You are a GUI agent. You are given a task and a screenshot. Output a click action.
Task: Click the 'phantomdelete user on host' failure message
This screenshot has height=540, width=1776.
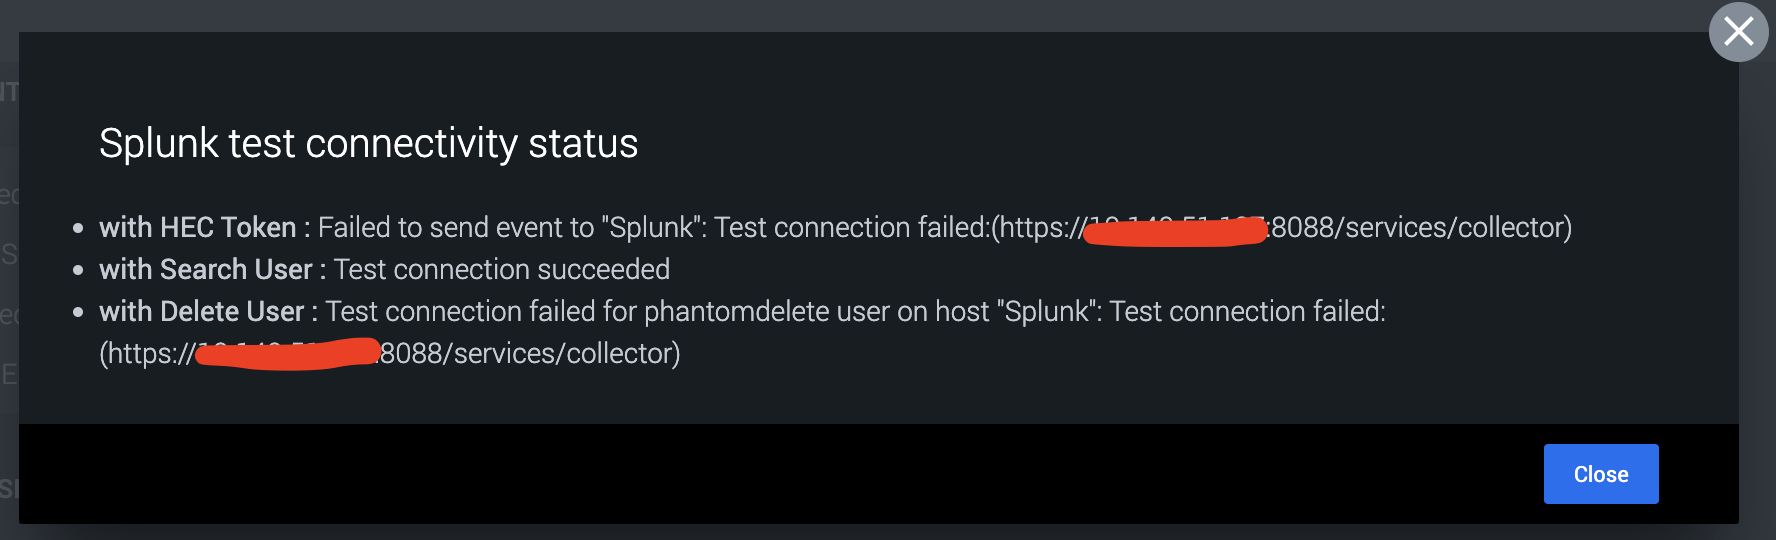click(x=817, y=312)
